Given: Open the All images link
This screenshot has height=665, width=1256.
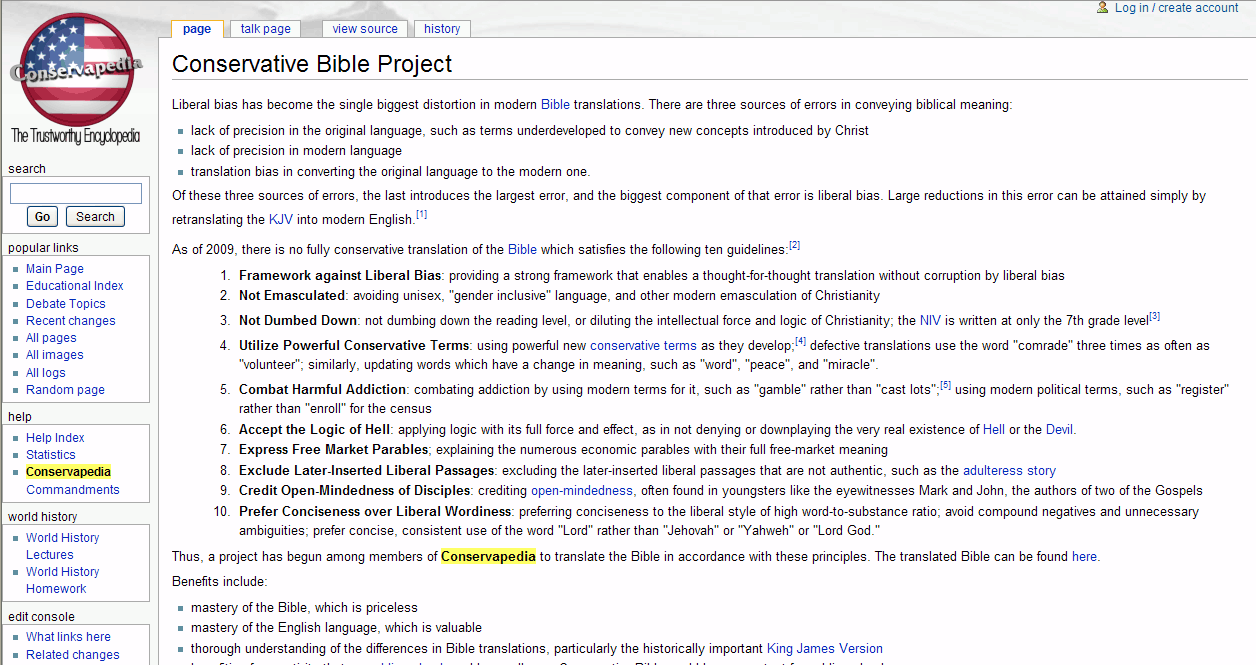Looking at the screenshot, I should point(55,355).
